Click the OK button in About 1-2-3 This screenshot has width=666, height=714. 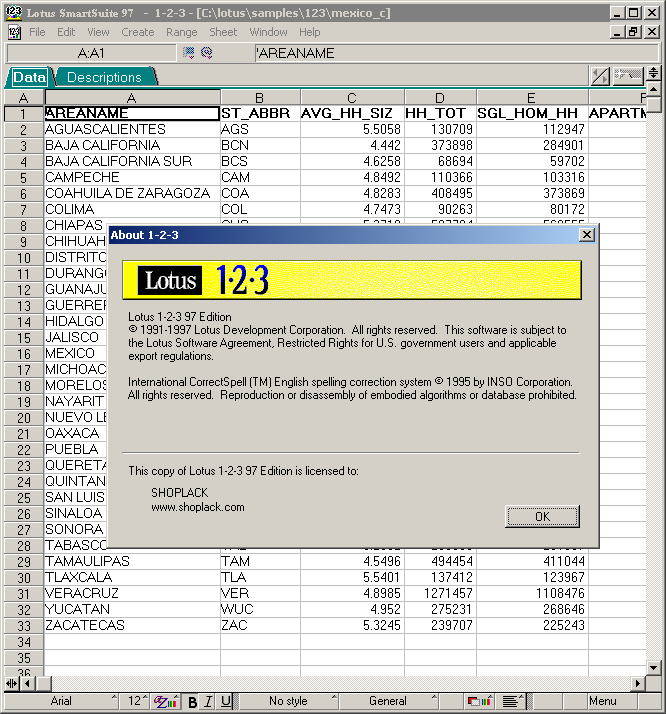[x=542, y=516]
